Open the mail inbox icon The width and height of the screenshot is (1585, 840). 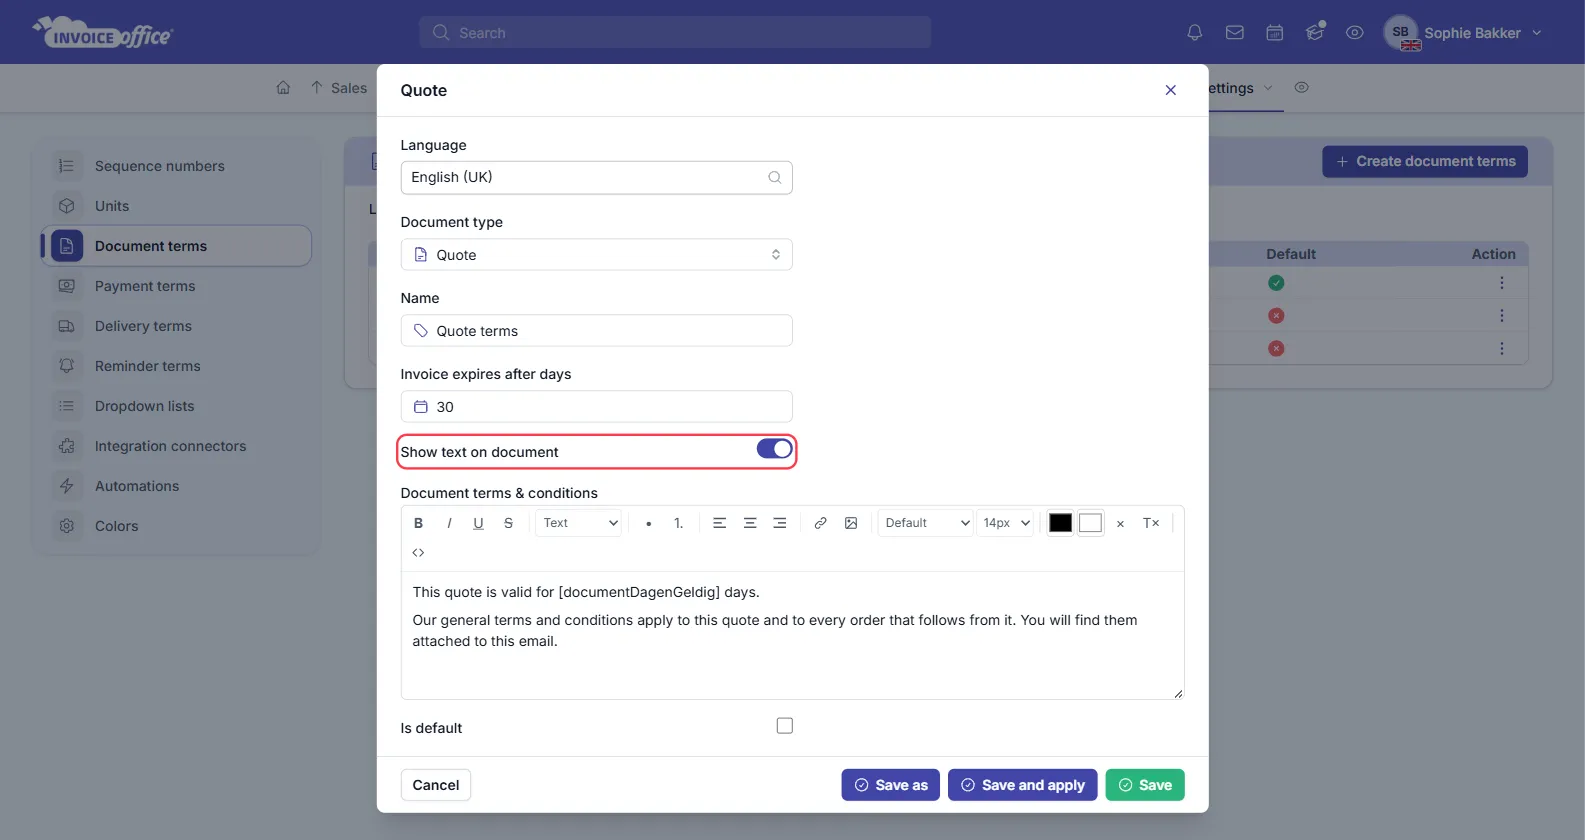1235,33
